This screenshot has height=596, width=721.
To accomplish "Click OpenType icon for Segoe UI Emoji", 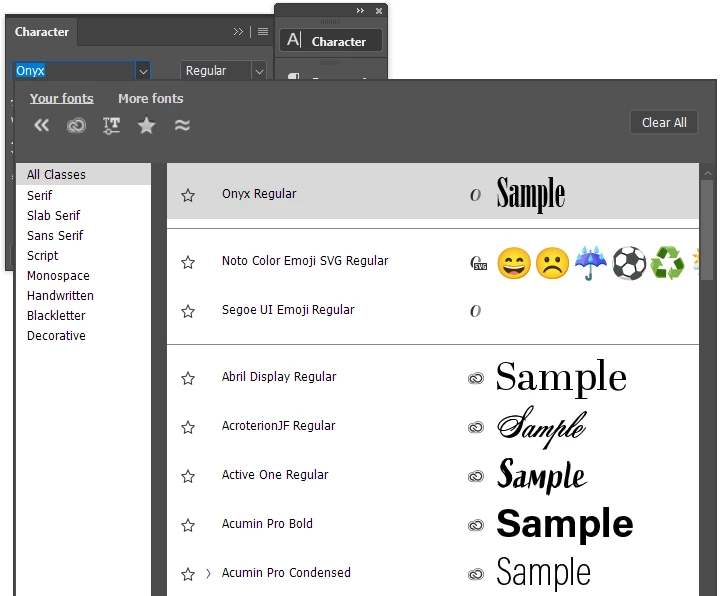I will point(475,311).
